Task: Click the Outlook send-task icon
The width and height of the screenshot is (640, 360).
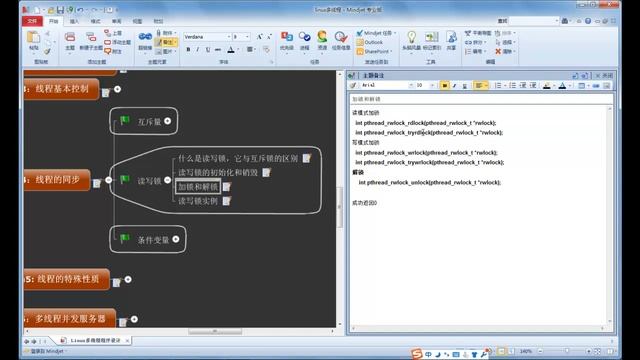Action: 360,42
